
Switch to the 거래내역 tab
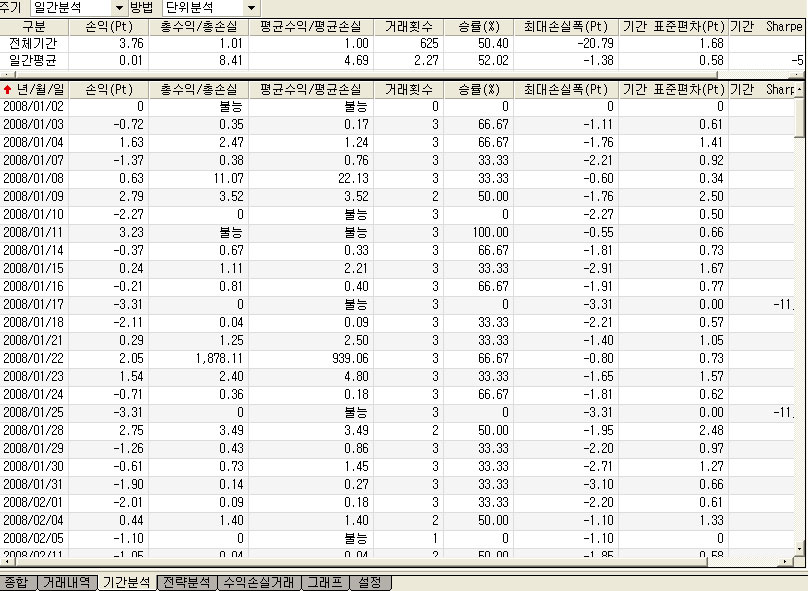(68, 582)
